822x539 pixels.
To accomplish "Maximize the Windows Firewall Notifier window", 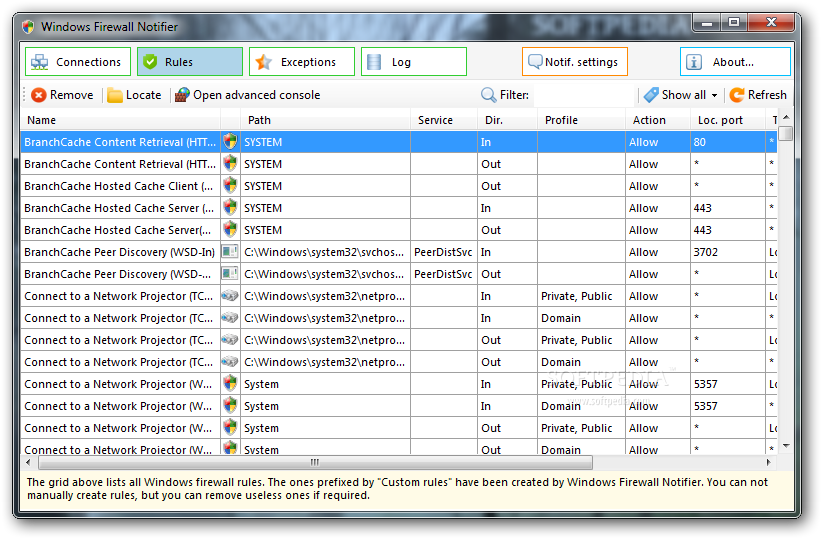I will click(734, 22).
